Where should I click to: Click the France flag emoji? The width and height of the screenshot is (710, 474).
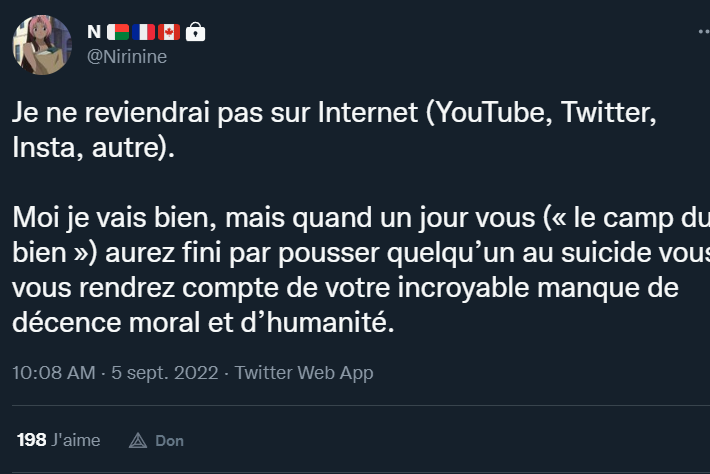click(142, 33)
